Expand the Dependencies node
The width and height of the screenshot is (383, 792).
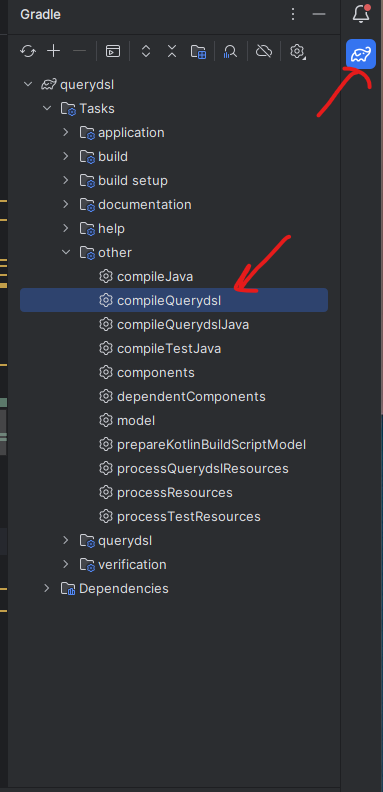(46, 588)
